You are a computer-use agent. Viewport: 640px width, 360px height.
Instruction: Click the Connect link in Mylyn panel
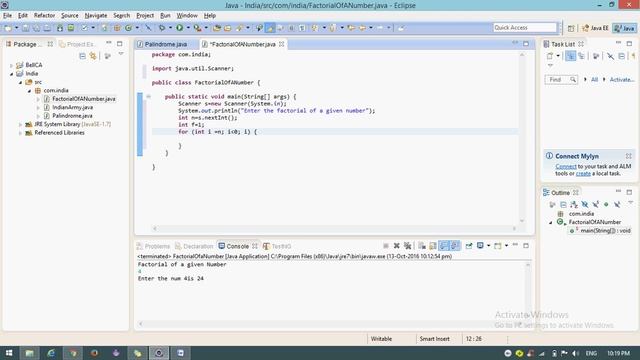[x=566, y=167]
